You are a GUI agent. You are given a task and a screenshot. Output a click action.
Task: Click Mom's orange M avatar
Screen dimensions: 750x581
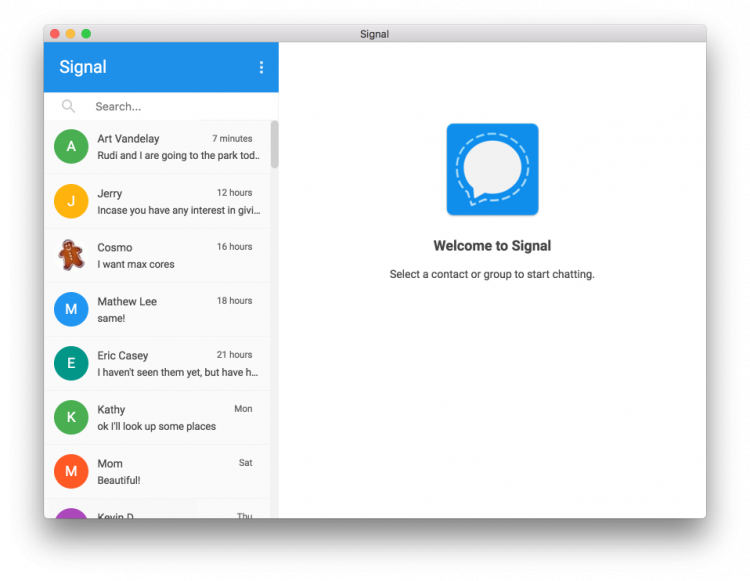pyautogui.click(x=71, y=471)
